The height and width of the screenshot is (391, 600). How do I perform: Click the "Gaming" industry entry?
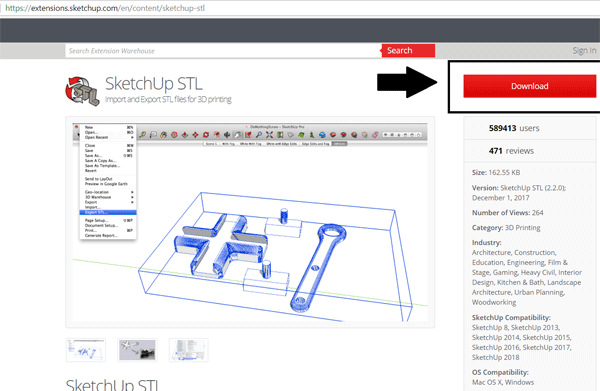[x=505, y=272]
